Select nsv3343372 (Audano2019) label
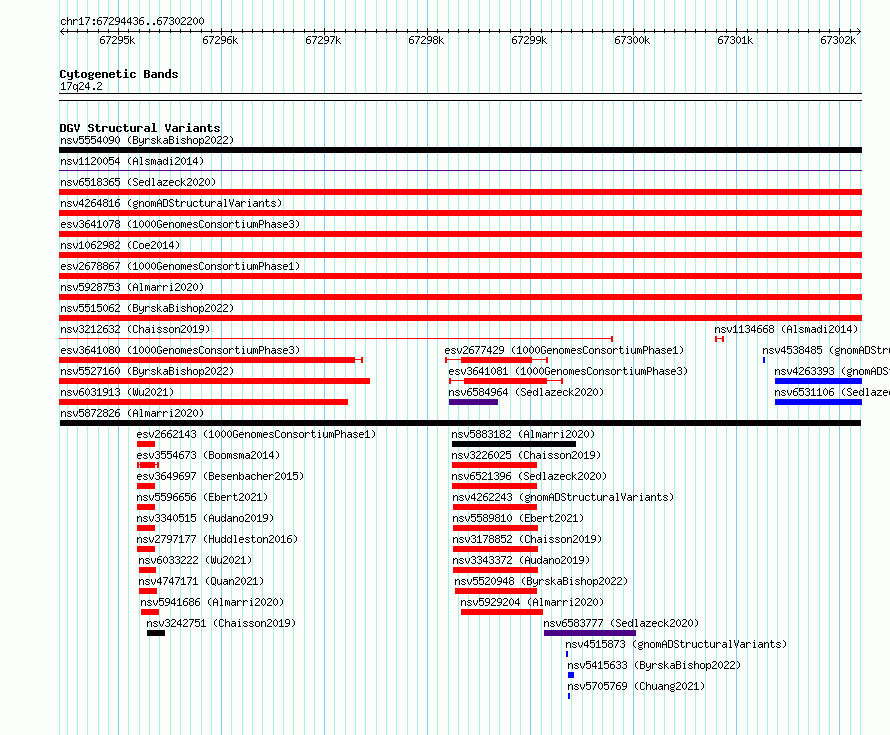Screen dimensions: 890x735 [521, 560]
